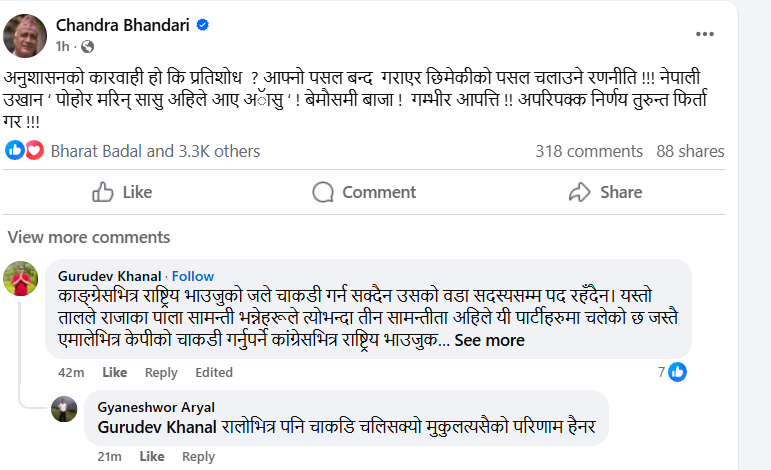Share this post
The image size is (771, 470).
605,192
